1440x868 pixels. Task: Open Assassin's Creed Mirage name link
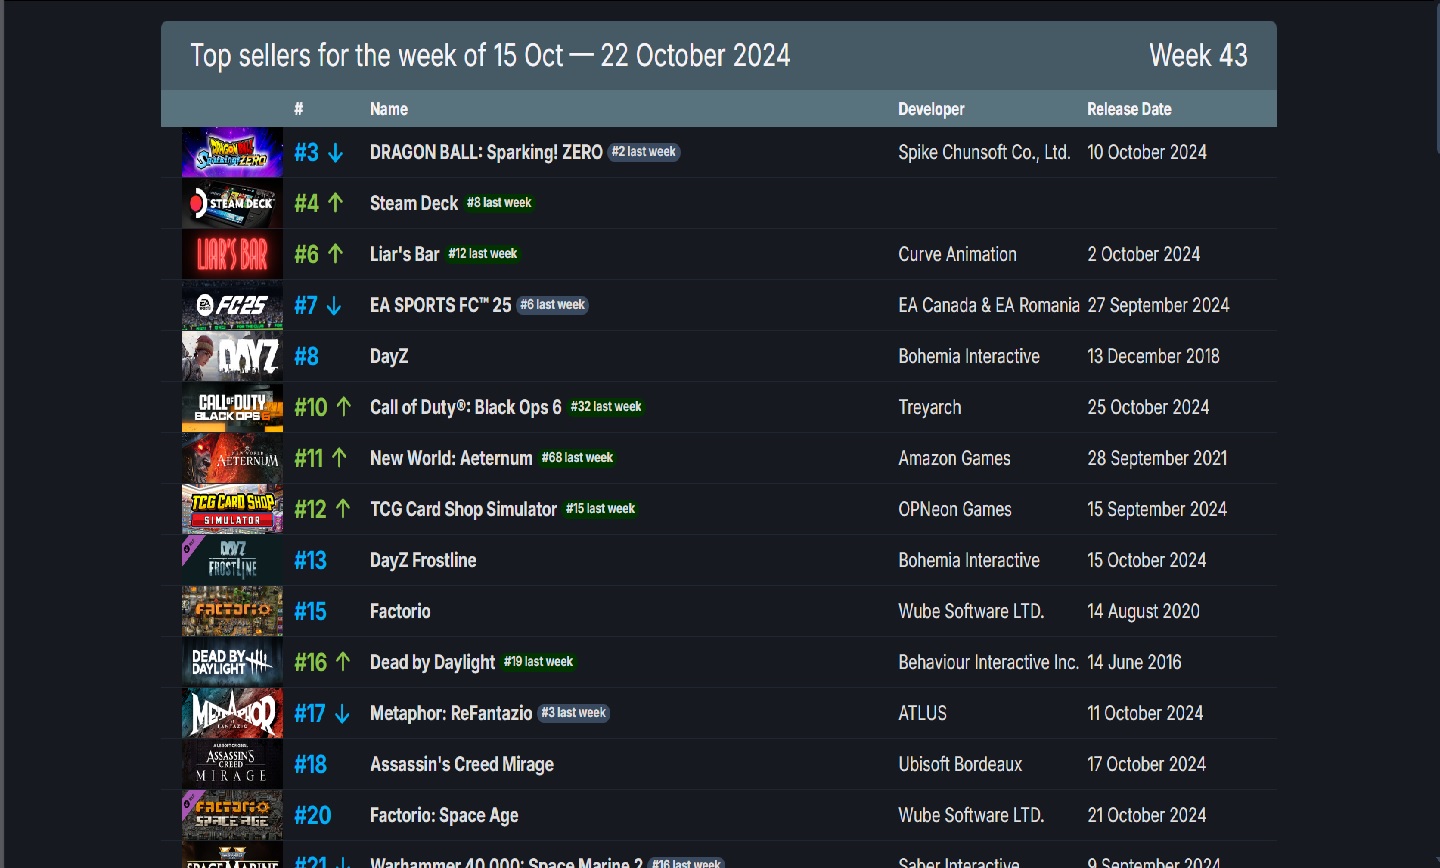pos(462,764)
